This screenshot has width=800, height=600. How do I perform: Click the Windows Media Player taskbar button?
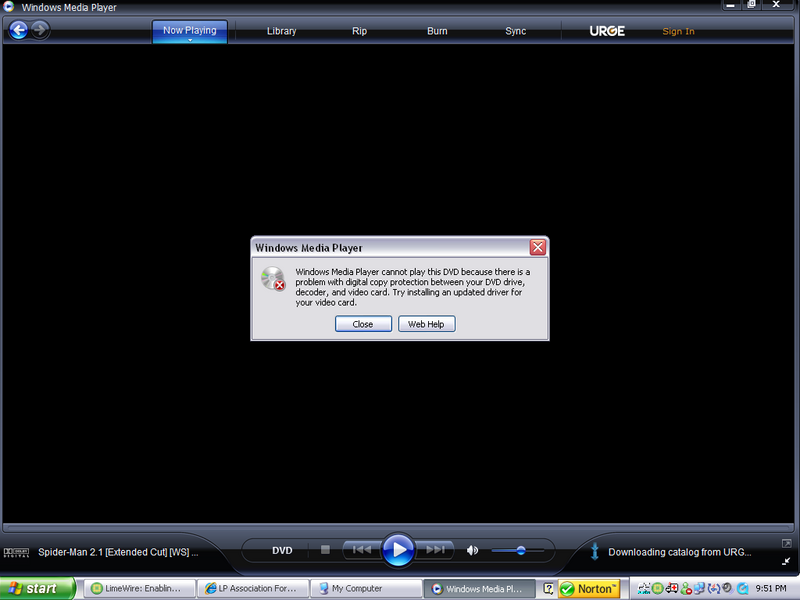[x=480, y=588]
